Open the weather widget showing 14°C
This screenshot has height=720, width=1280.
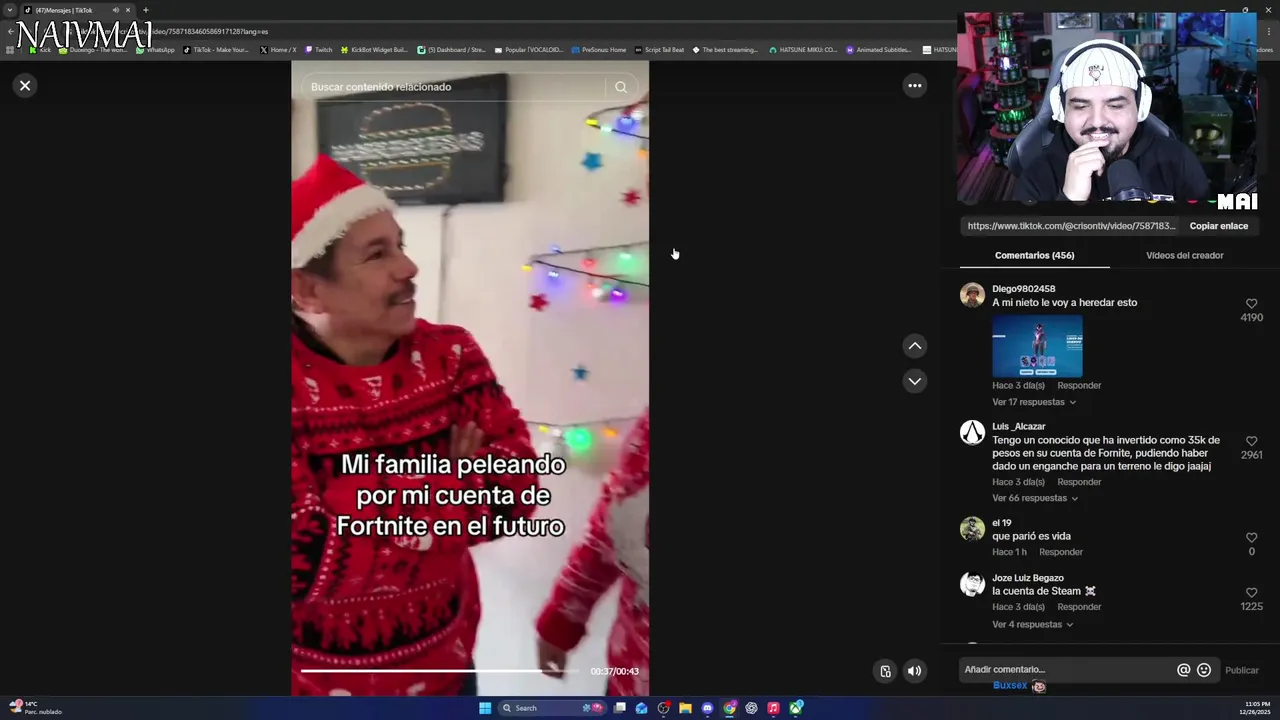[x=35, y=708]
